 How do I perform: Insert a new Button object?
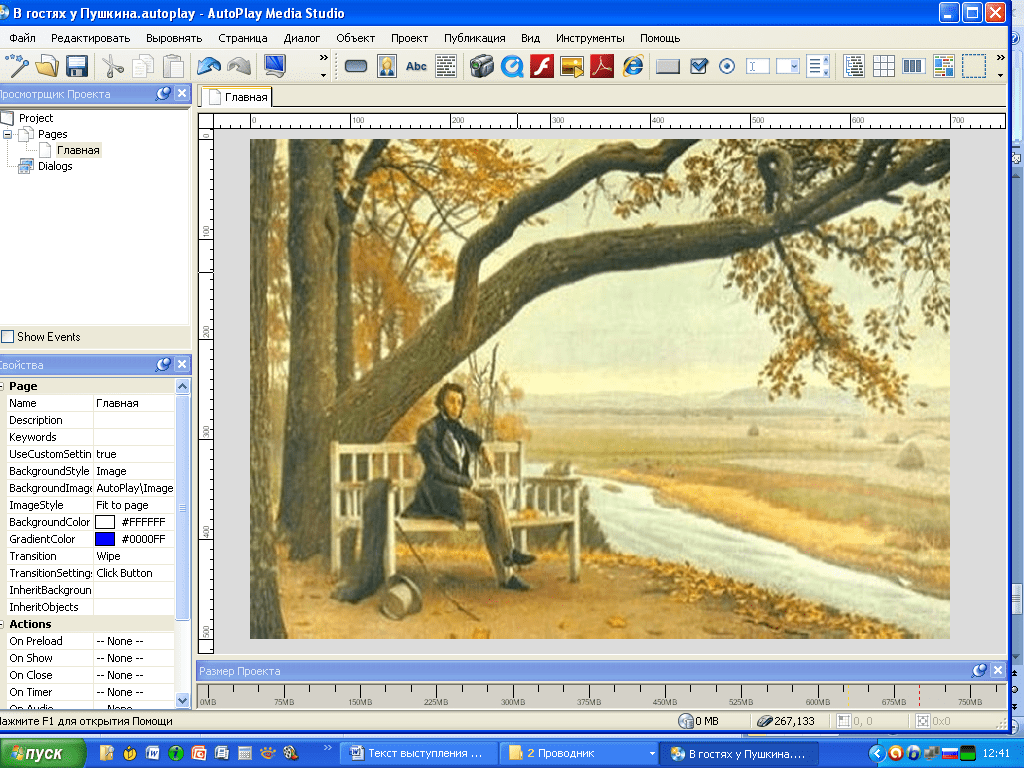(356, 66)
